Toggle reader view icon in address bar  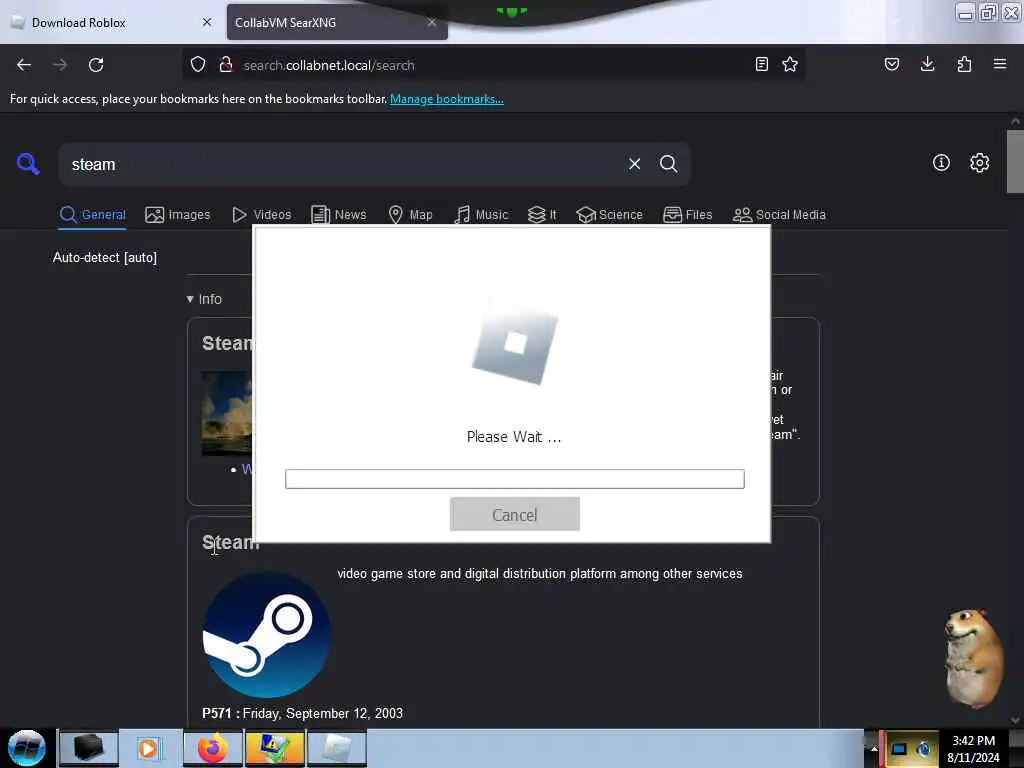point(761,64)
